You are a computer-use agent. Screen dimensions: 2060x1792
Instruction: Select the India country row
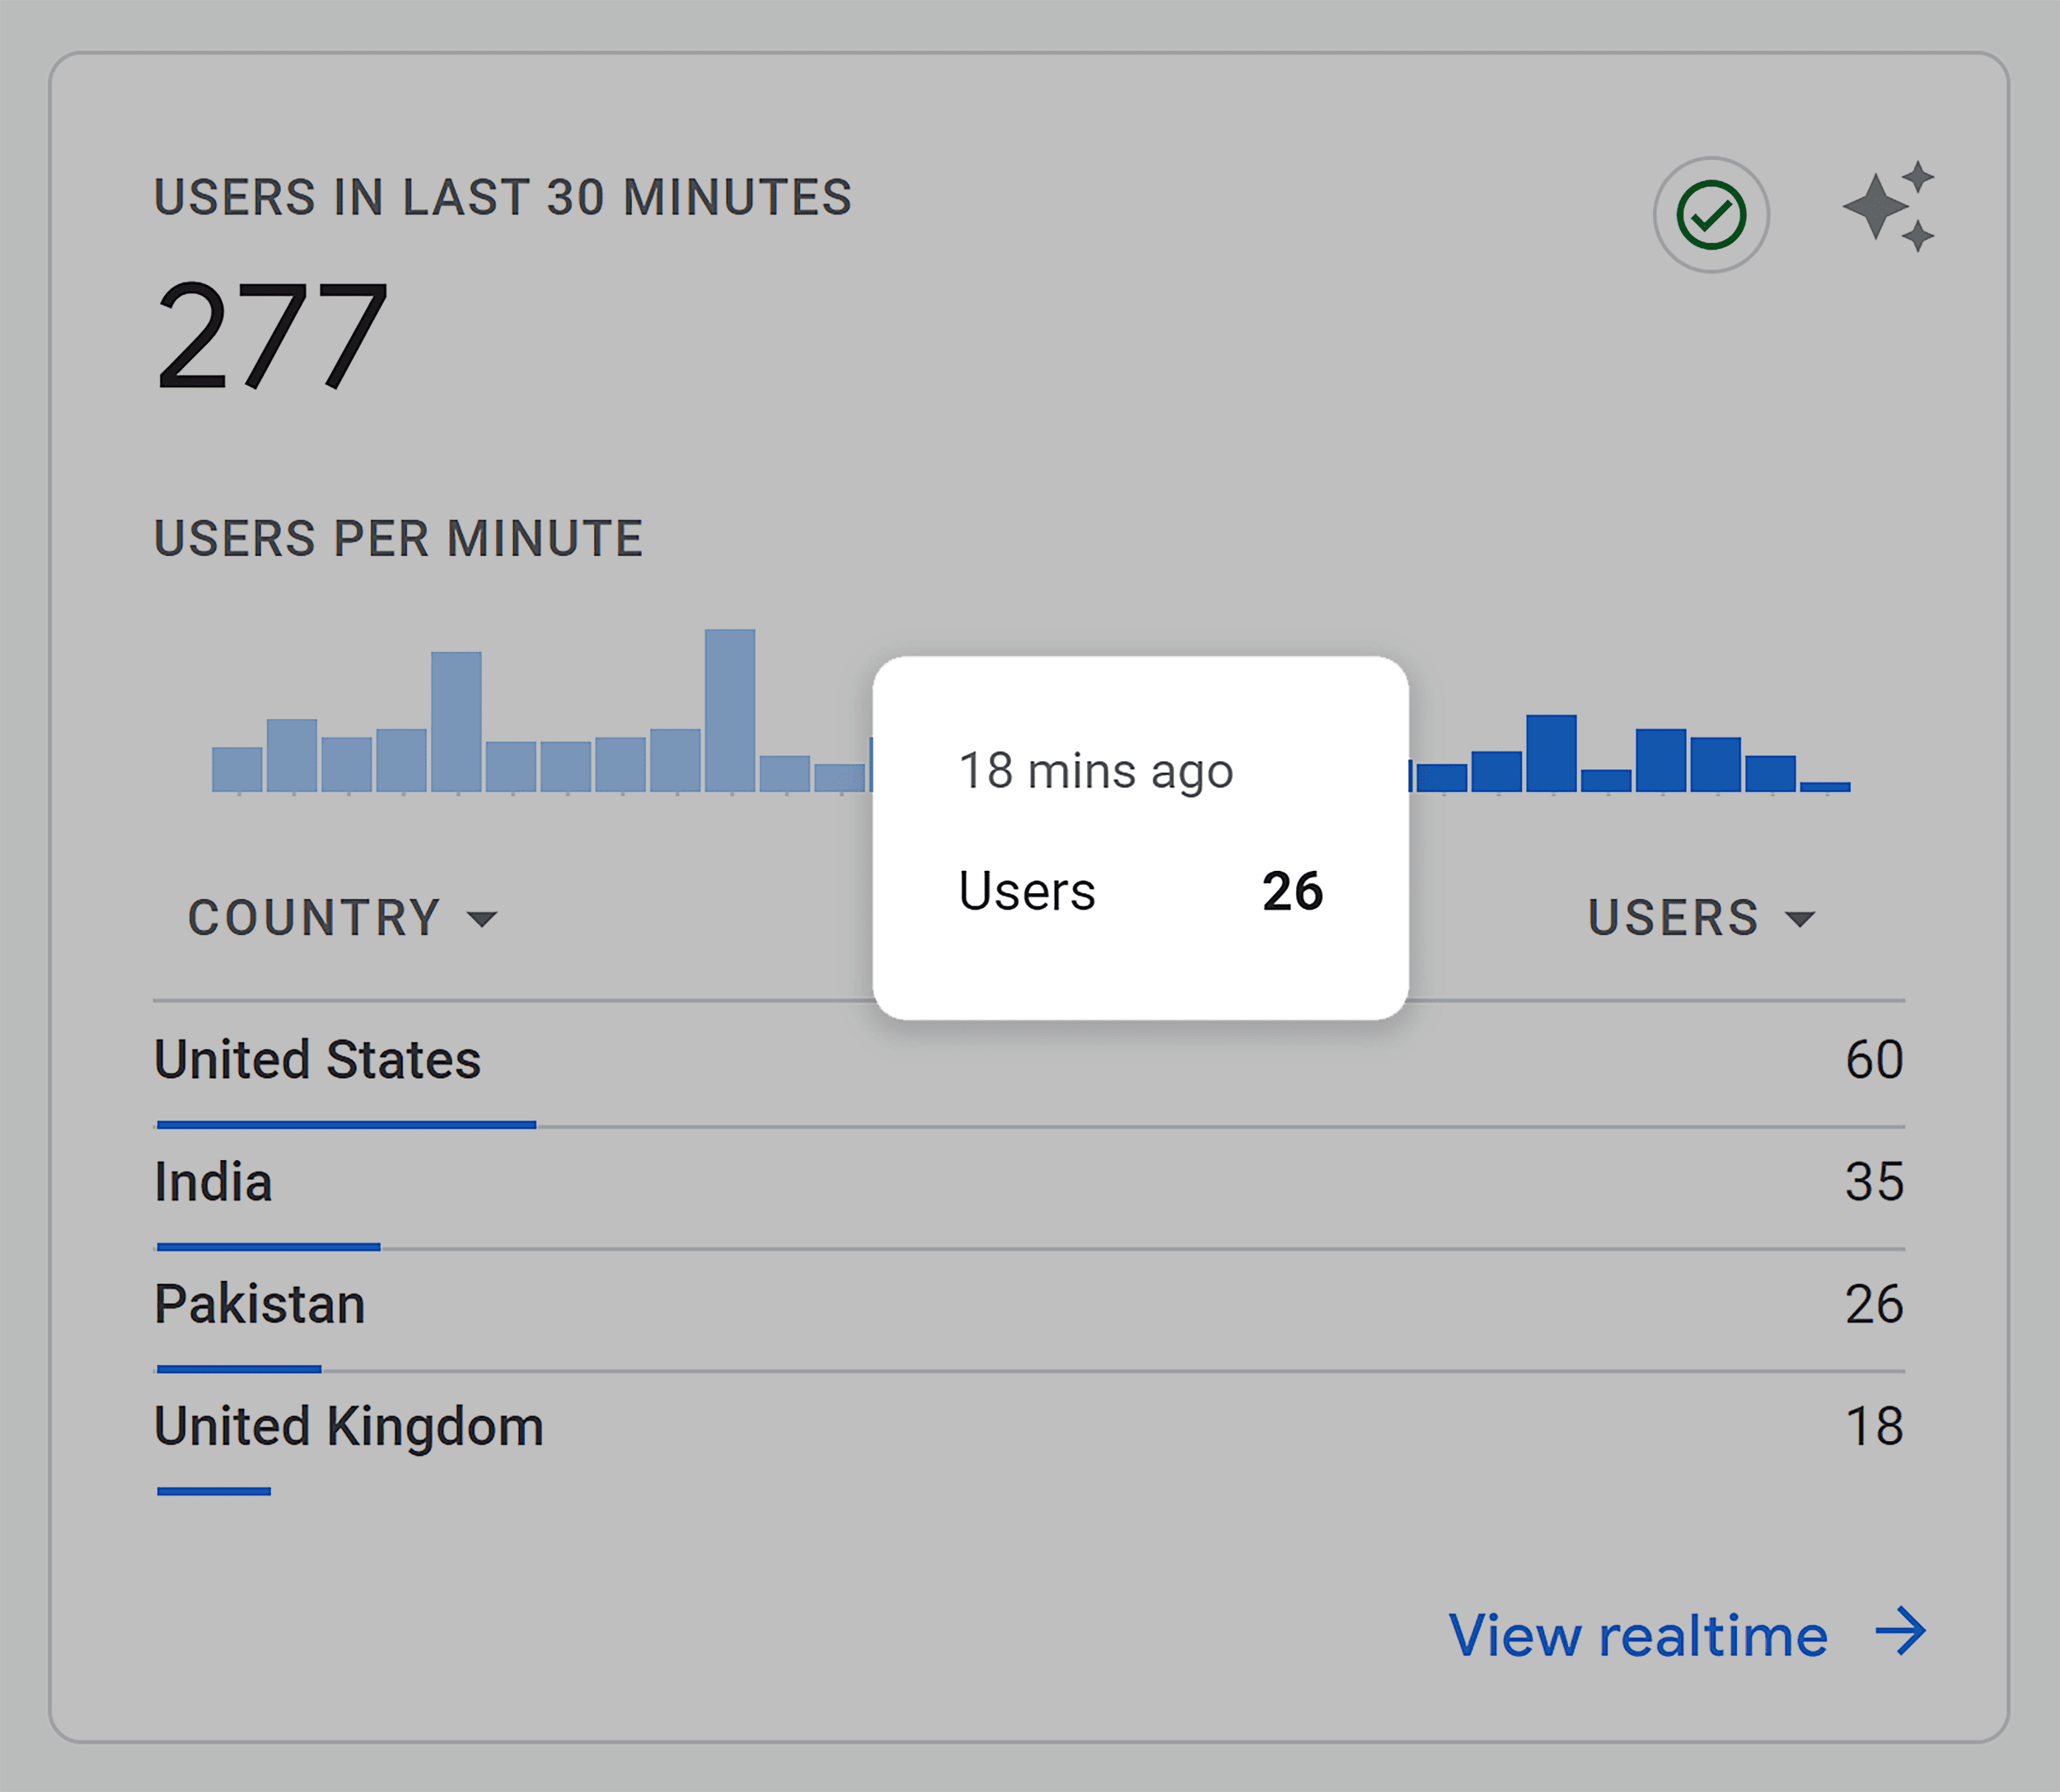coord(1029,1188)
